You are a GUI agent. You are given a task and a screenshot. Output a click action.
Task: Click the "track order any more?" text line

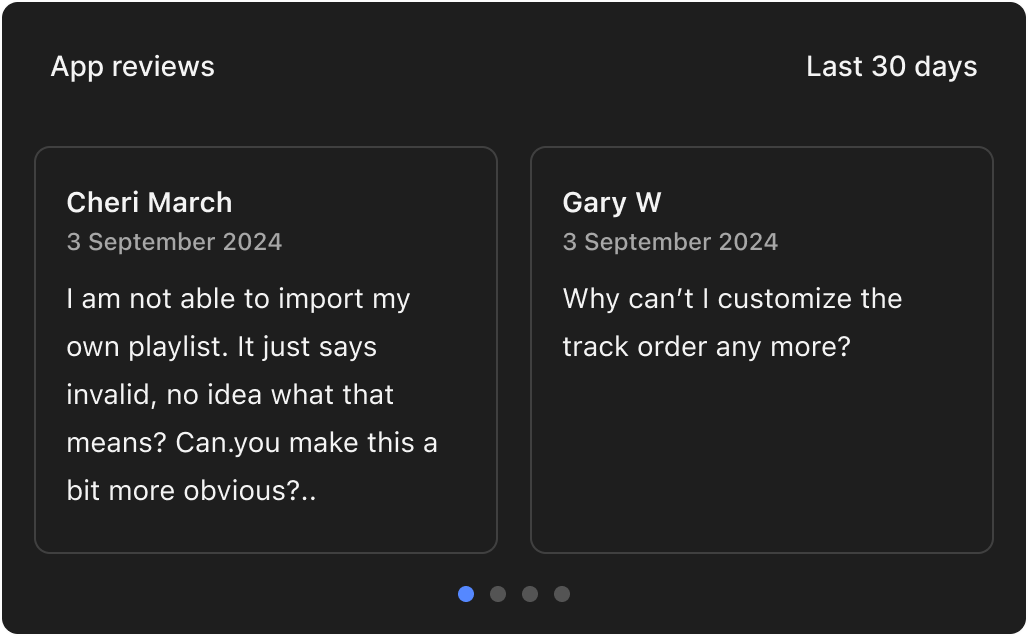click(x=706, y=347)
